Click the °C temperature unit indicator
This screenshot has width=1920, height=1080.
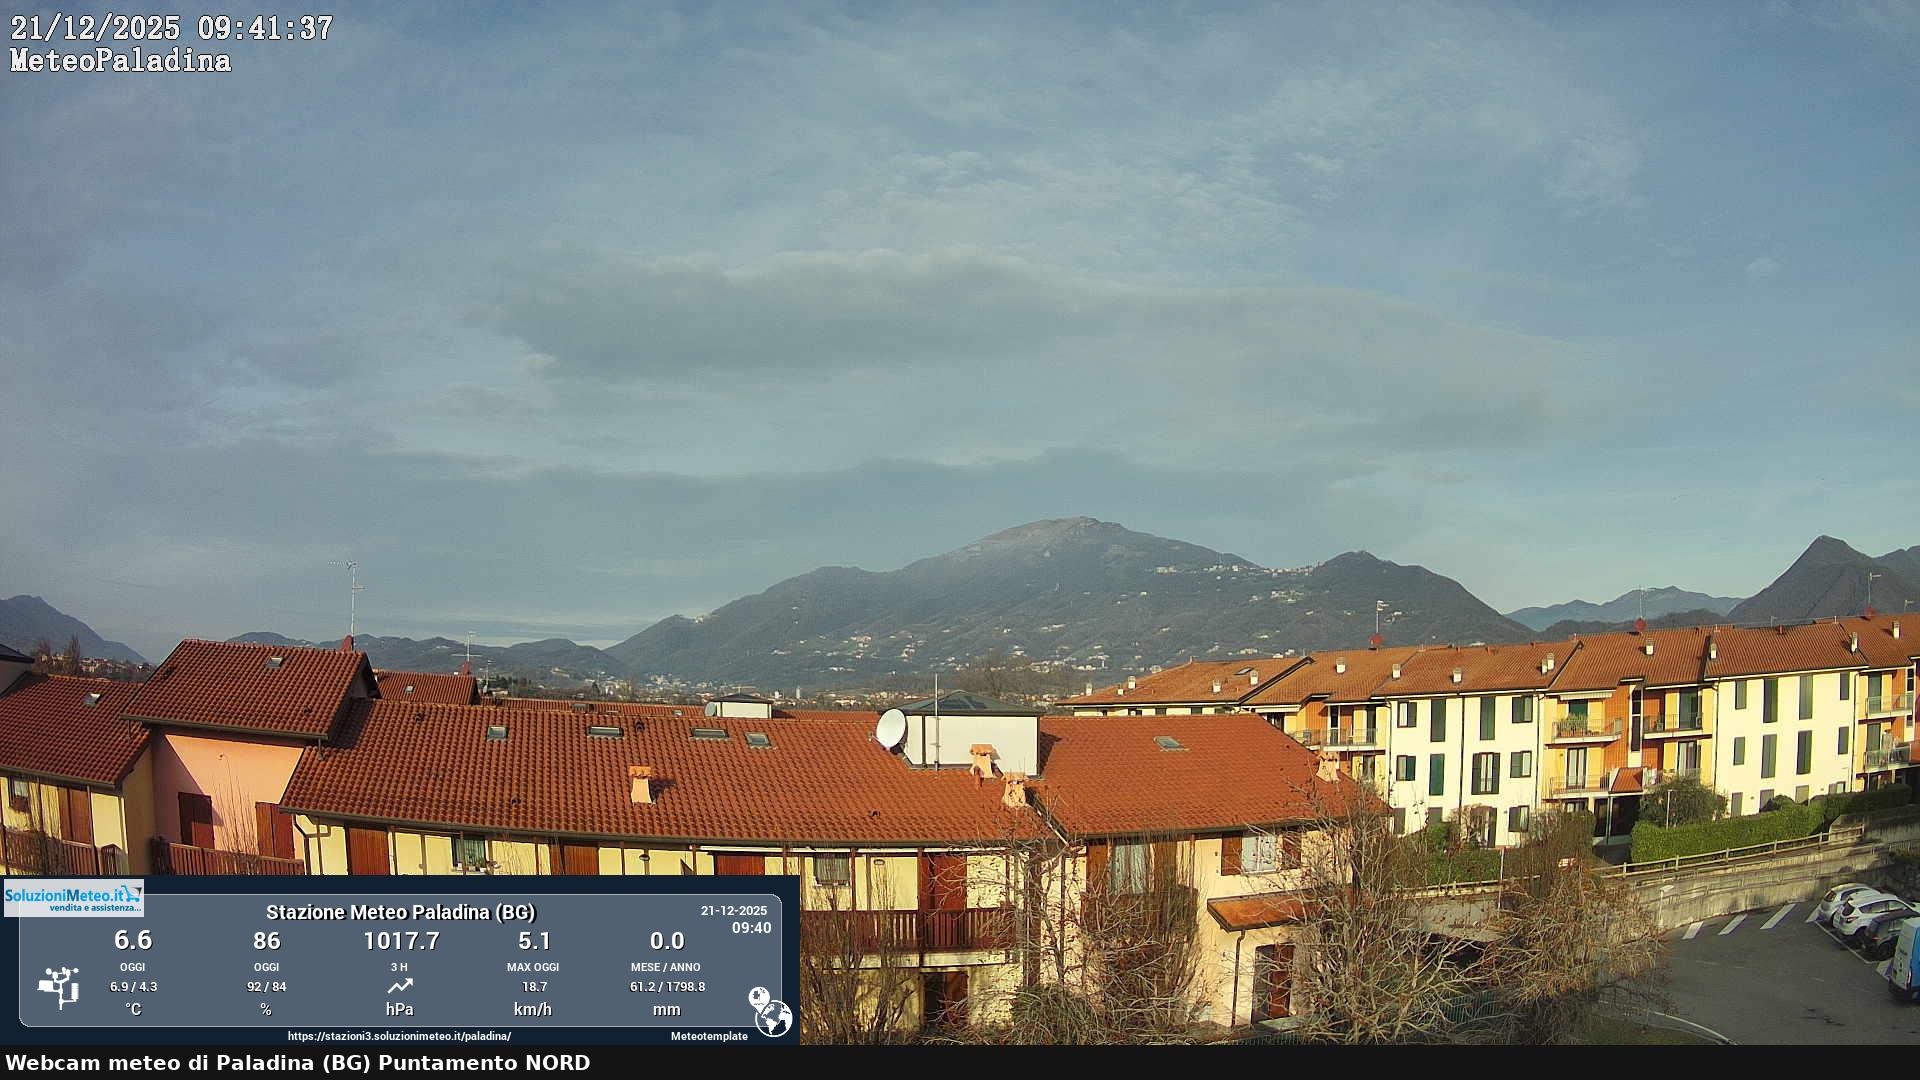click(133, 1009)
